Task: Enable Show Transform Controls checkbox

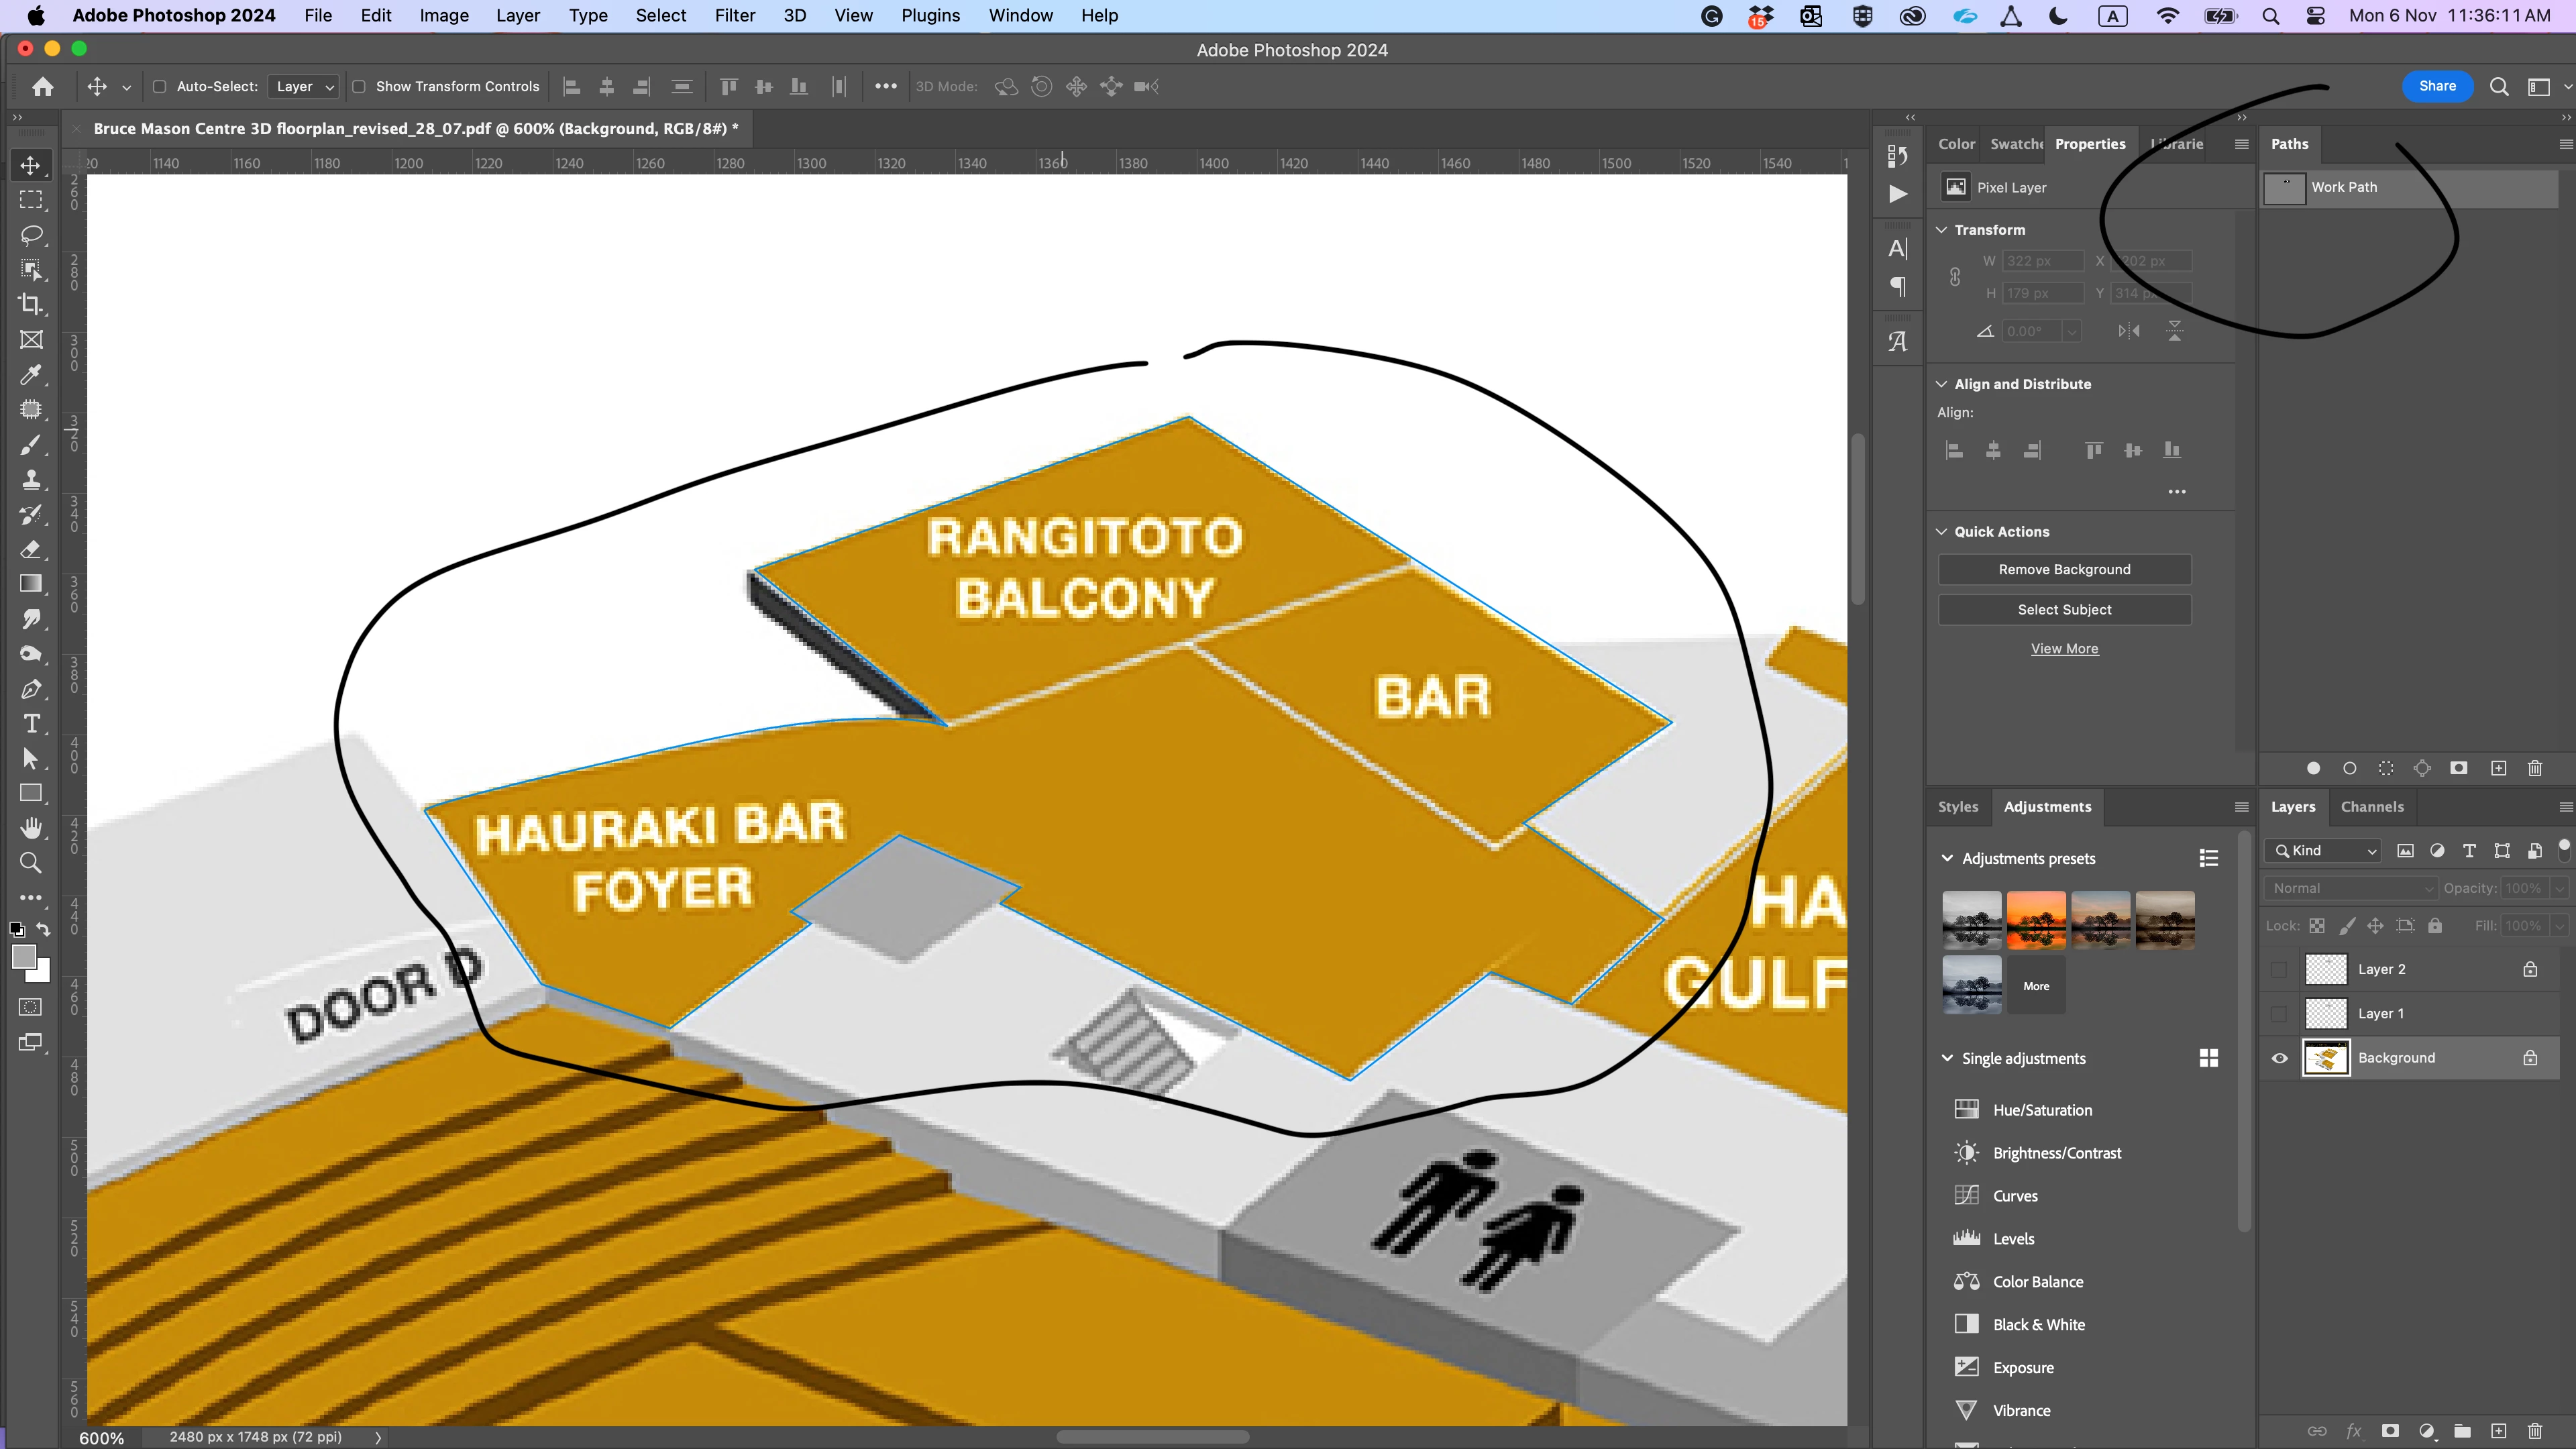Action: pyautogui.click(x=359, y=87)
